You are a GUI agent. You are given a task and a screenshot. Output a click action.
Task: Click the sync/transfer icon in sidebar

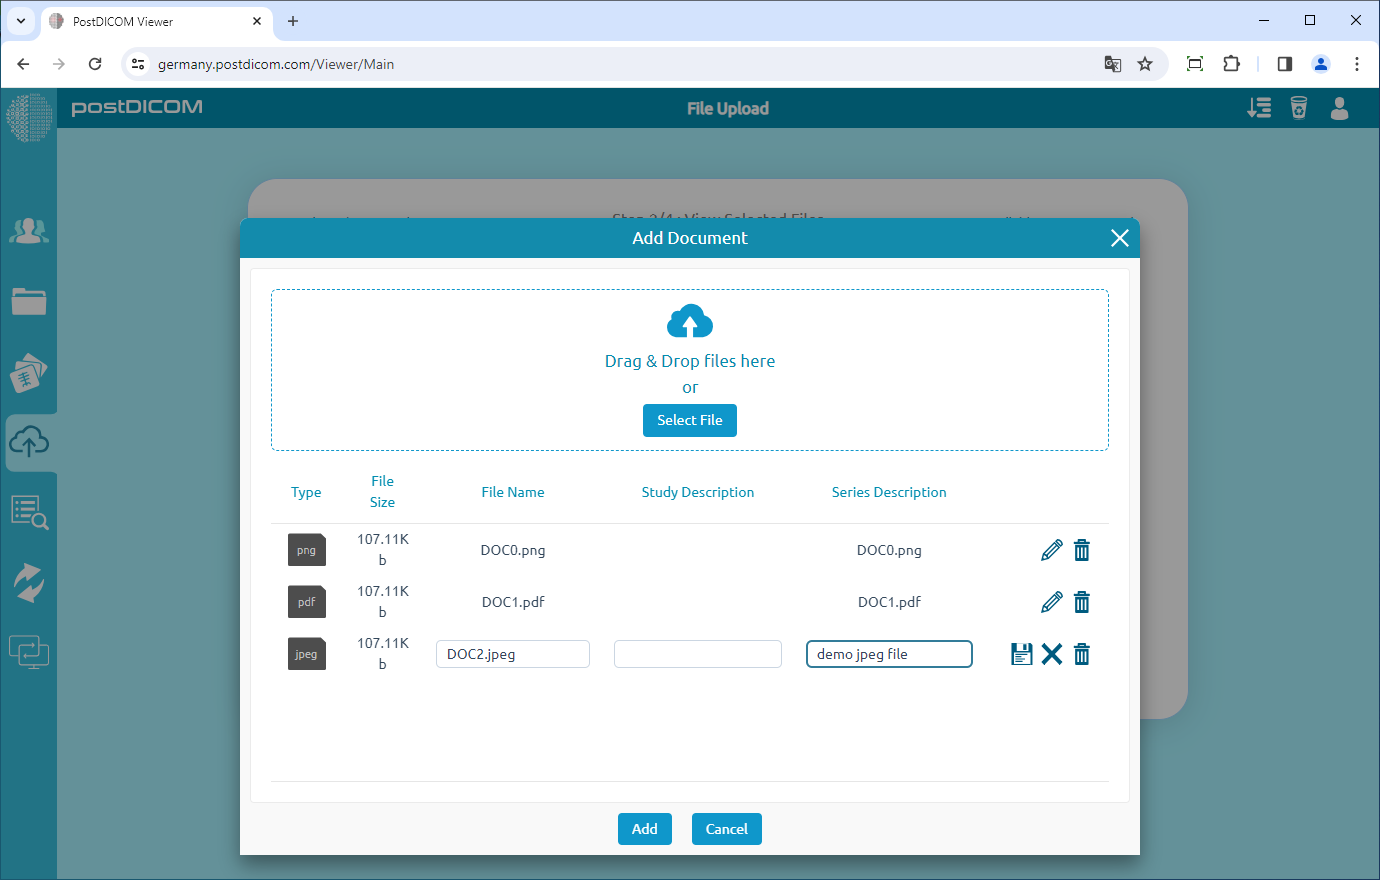click(29, 582)
